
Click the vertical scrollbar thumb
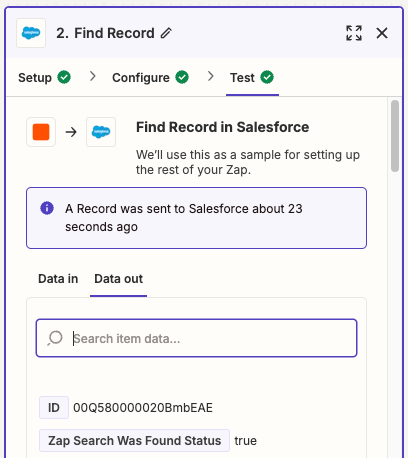click(395, 136)
